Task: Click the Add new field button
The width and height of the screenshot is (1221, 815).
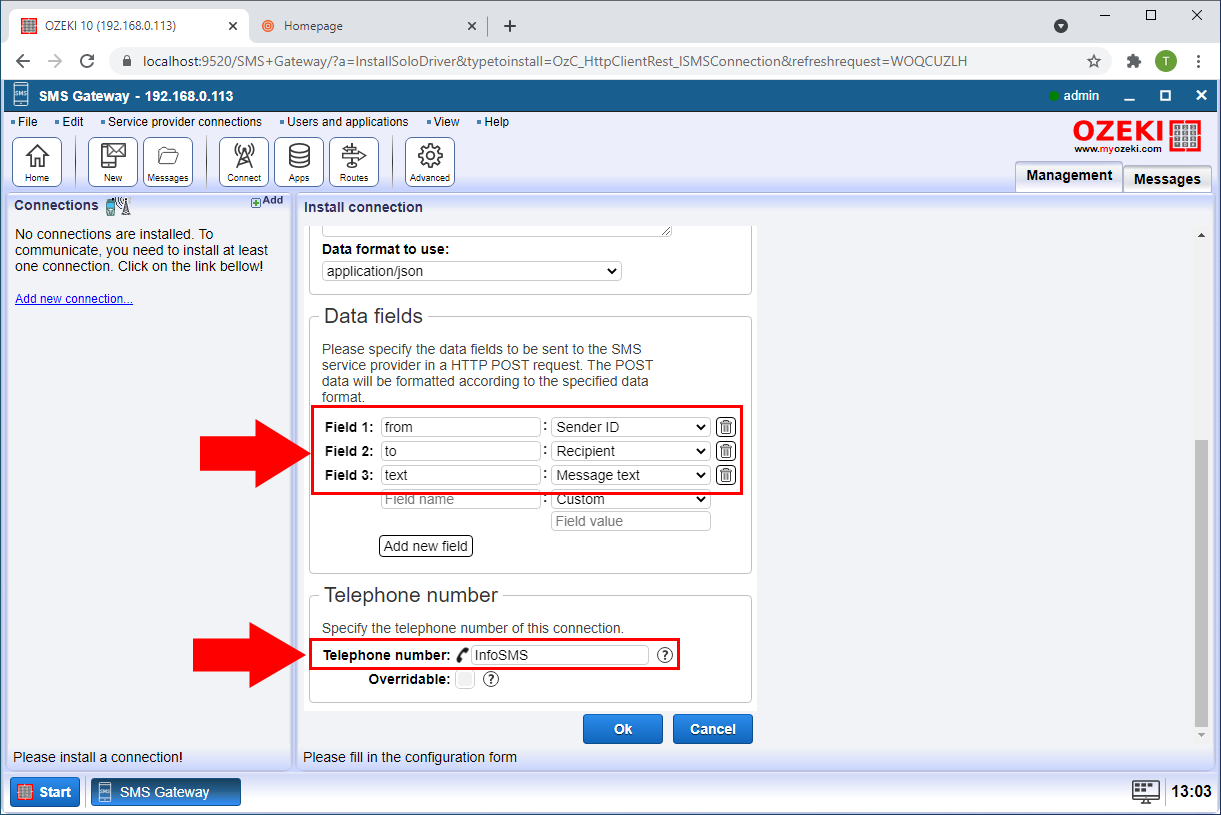Action: [x=426, y=546]
